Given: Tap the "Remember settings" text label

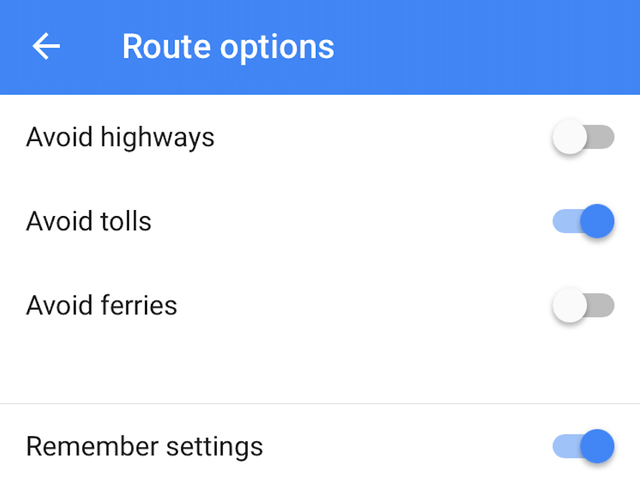Looking at the screenshot, I should (144, 446).
